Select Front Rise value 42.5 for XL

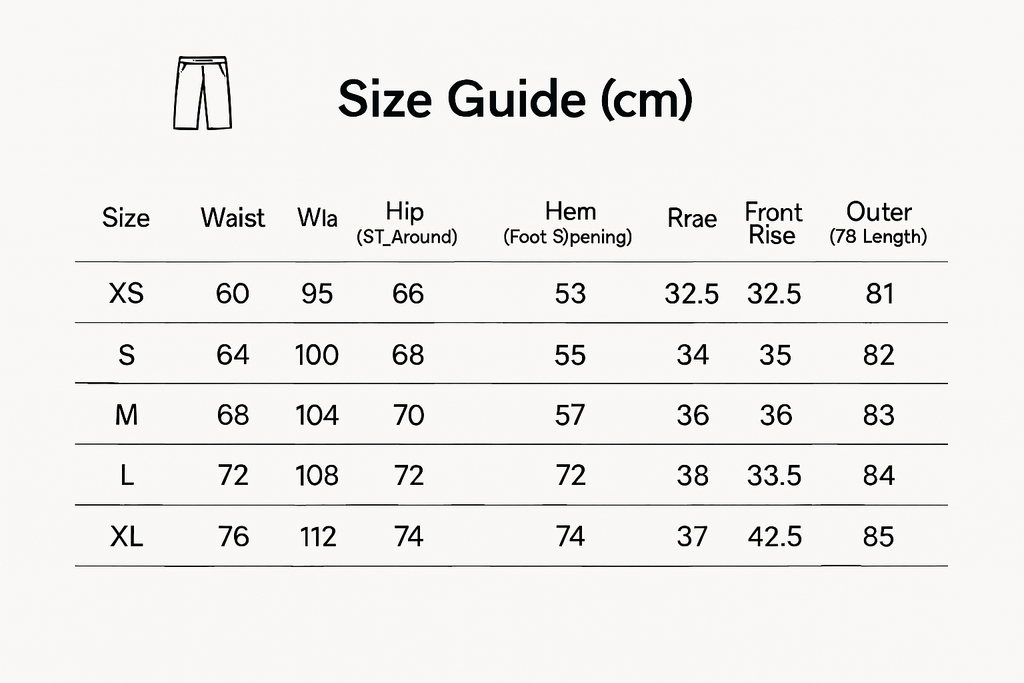775,537
